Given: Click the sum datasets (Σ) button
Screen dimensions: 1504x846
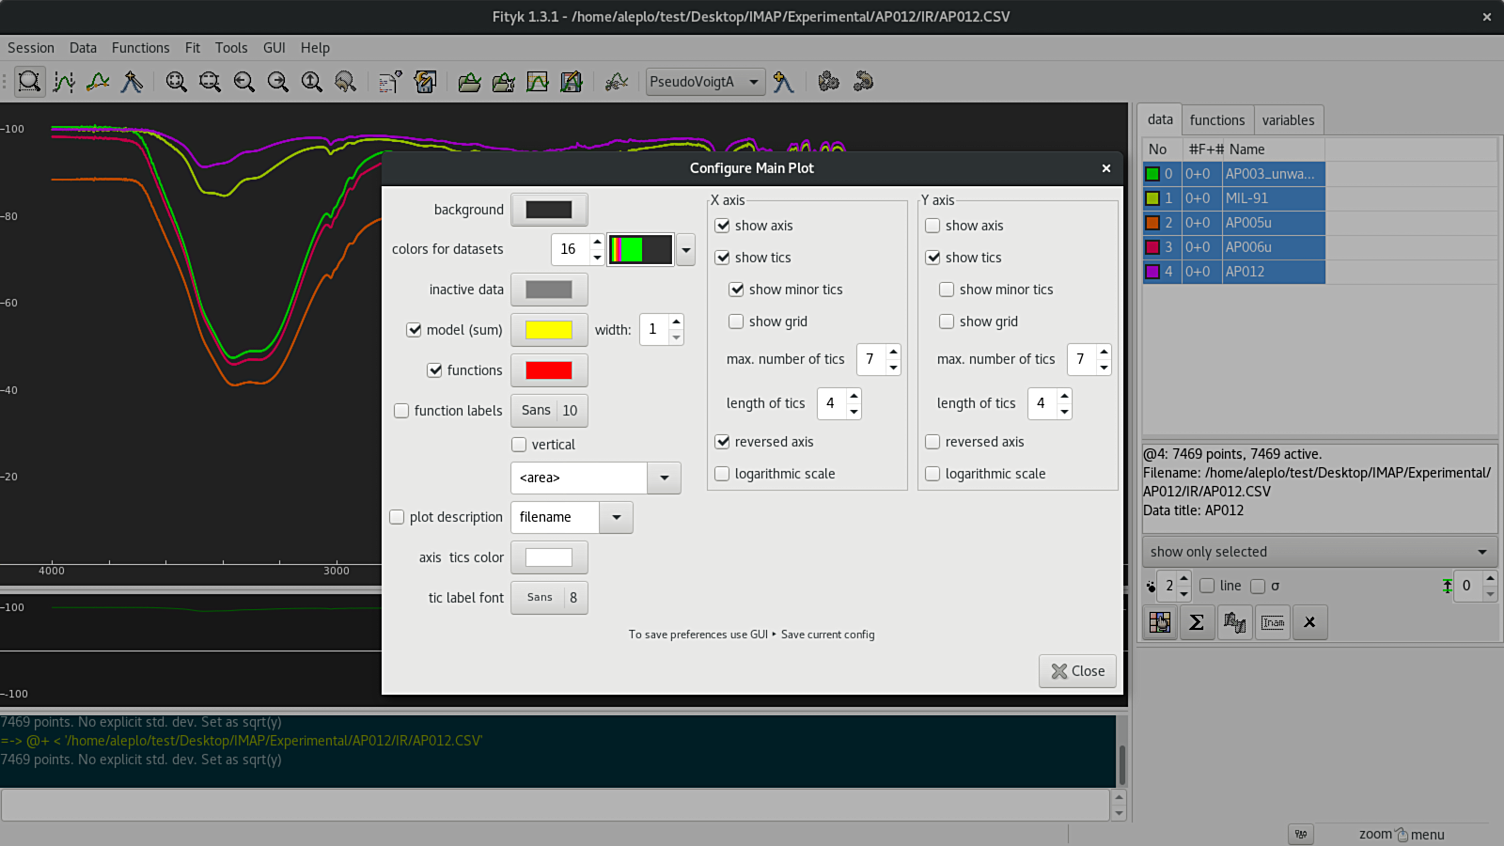Looking at the screenshot, I should coord(1196,623).
